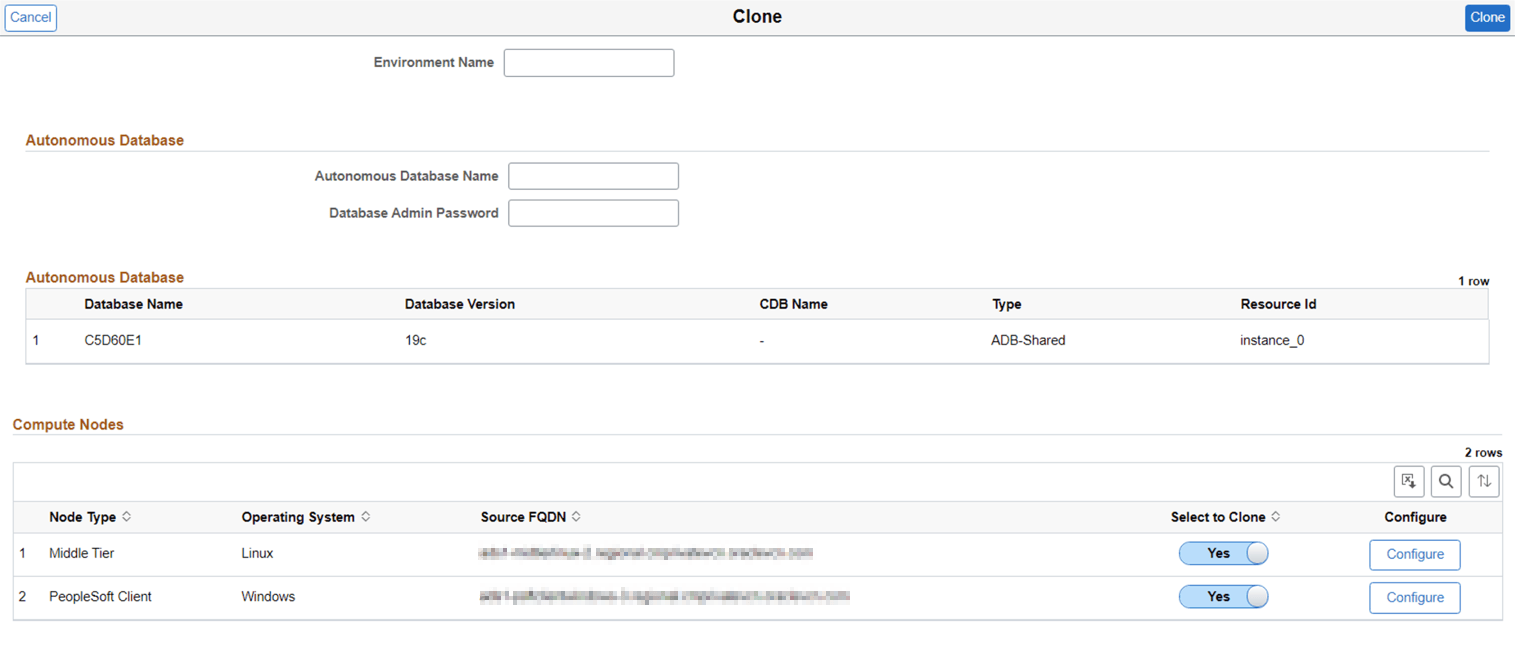1515x659 pixels.
Task: Sort using the Operating System chevron
Action: (367, 517)
